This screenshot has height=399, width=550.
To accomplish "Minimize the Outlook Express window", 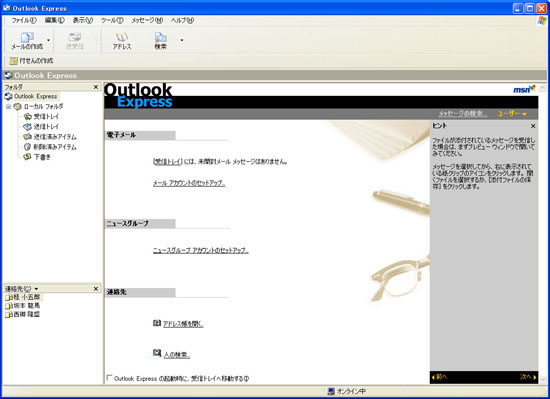I will (518, 8).
